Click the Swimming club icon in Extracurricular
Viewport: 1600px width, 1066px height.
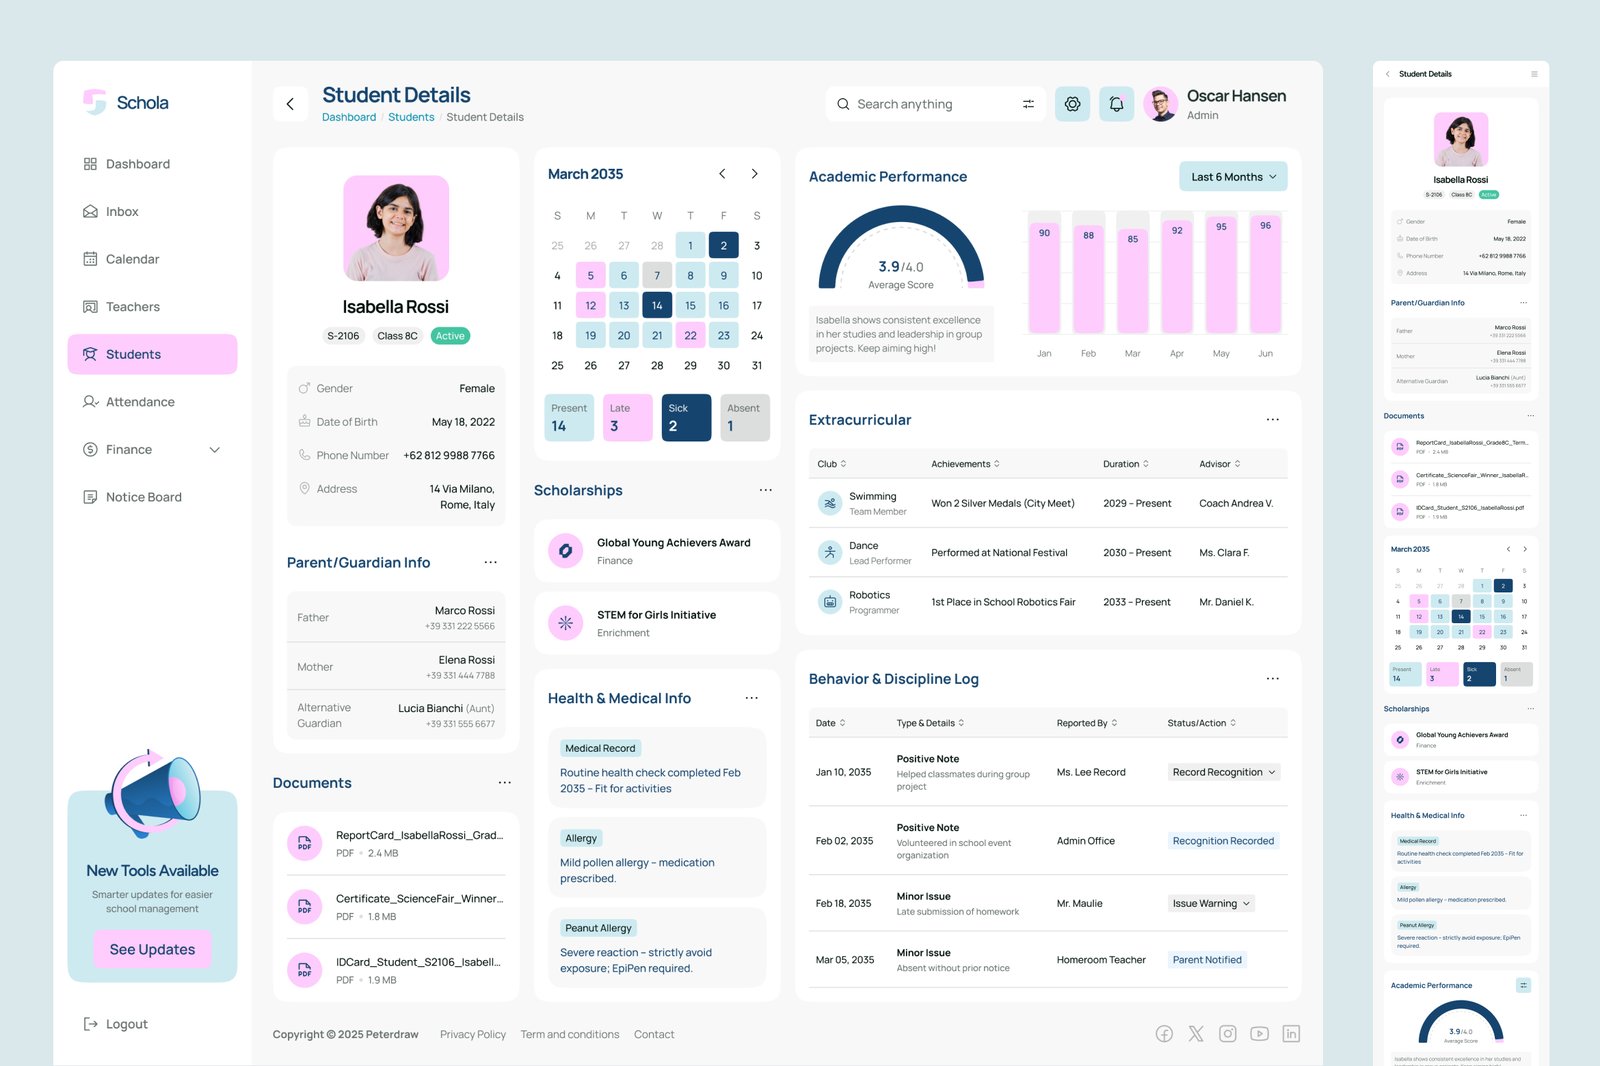829,503
